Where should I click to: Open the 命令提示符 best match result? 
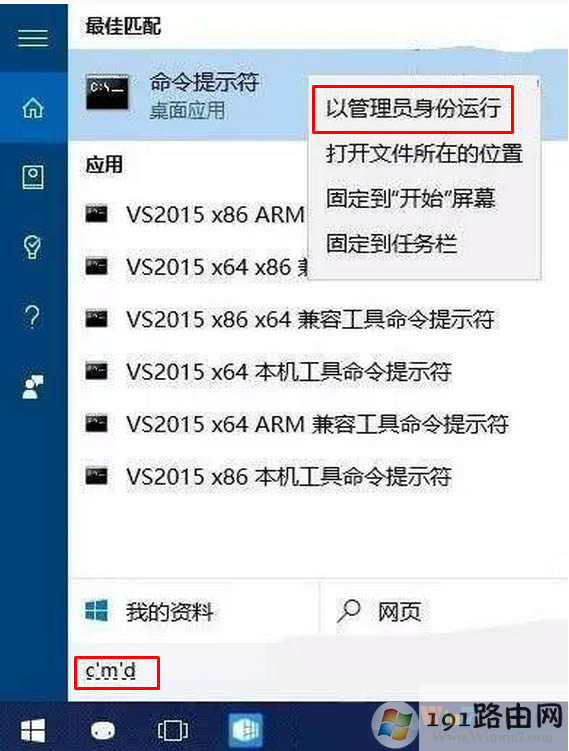point(188,95)
